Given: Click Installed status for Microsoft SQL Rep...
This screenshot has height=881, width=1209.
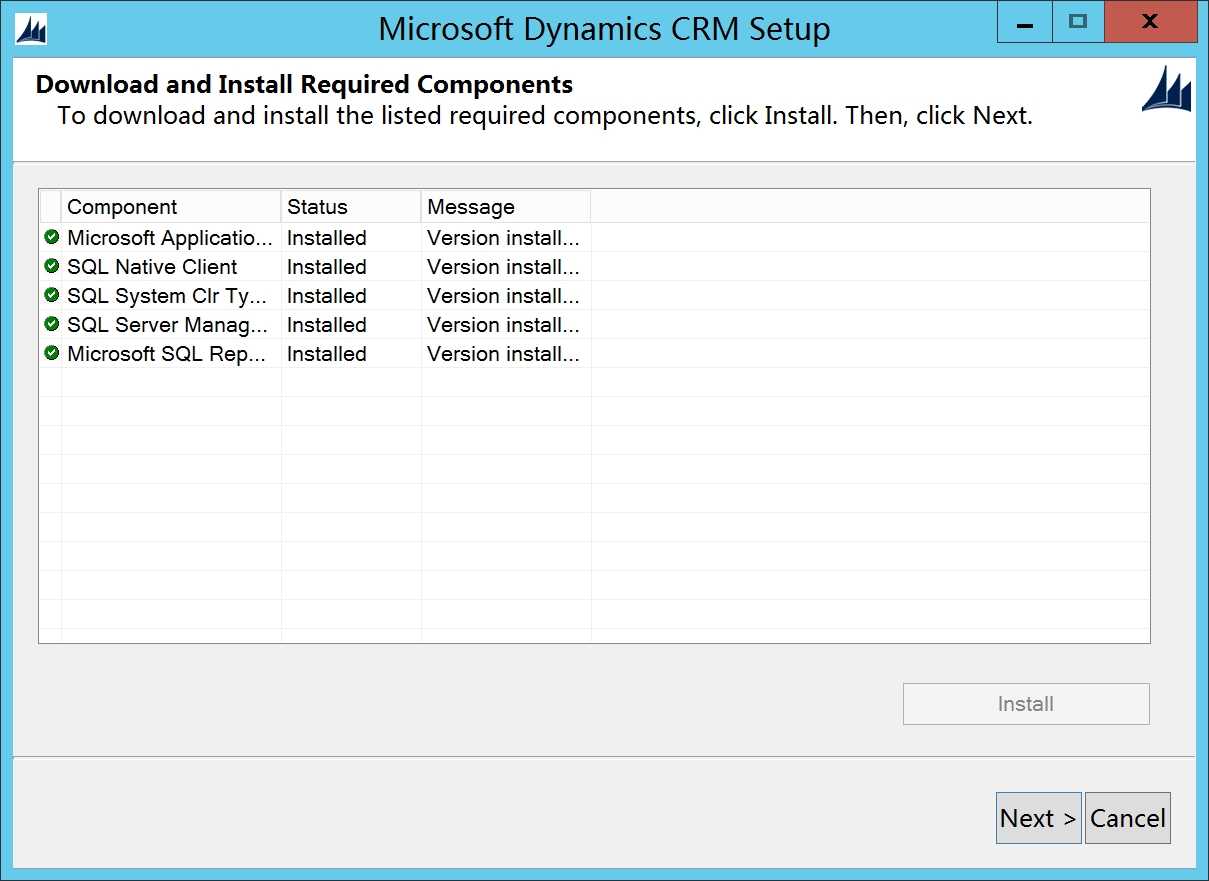Looking at the screenshot, I should point(327,354).
